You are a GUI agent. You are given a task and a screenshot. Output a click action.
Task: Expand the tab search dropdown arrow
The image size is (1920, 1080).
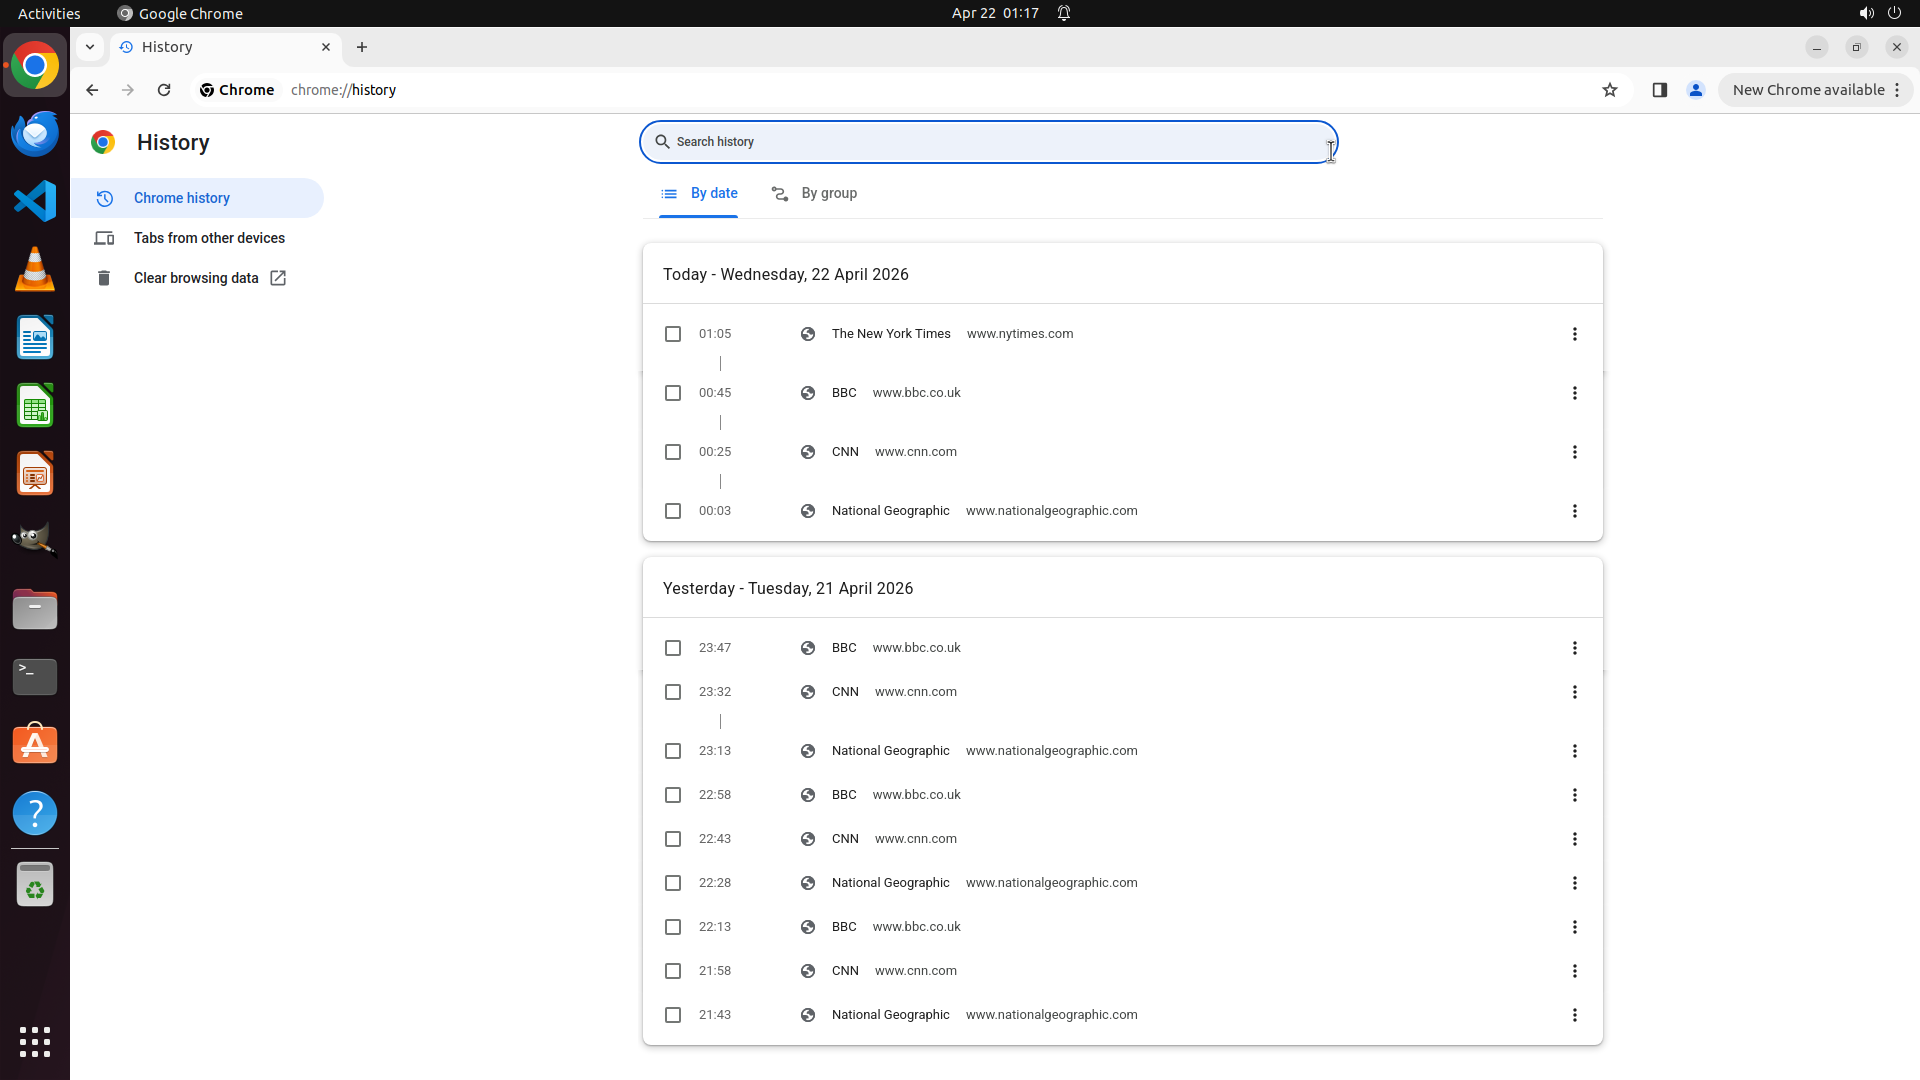pyautogui.click(x=90, y=47)
